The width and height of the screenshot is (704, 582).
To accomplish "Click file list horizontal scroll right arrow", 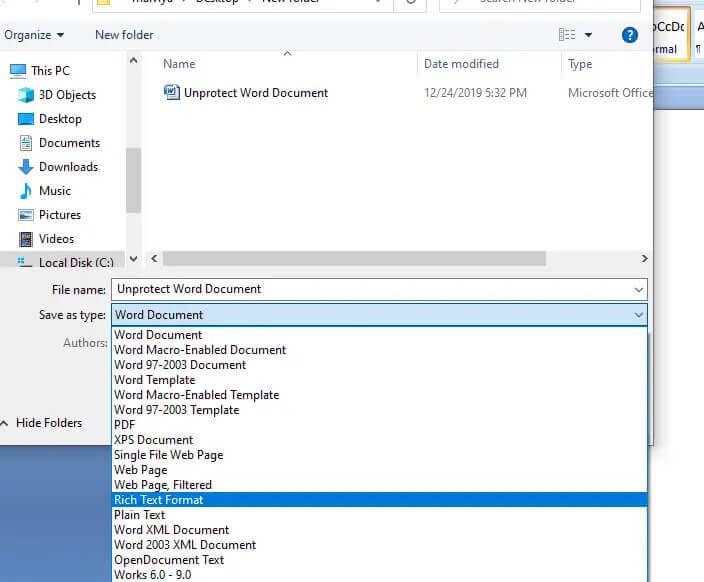I will pos(644,259).
